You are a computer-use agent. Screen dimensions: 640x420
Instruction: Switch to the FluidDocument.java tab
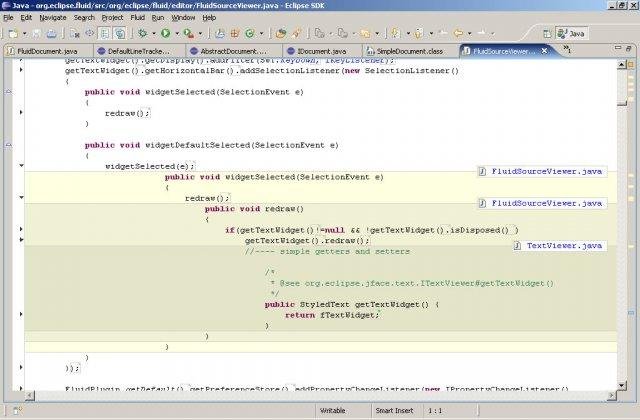tap(45, 49)
